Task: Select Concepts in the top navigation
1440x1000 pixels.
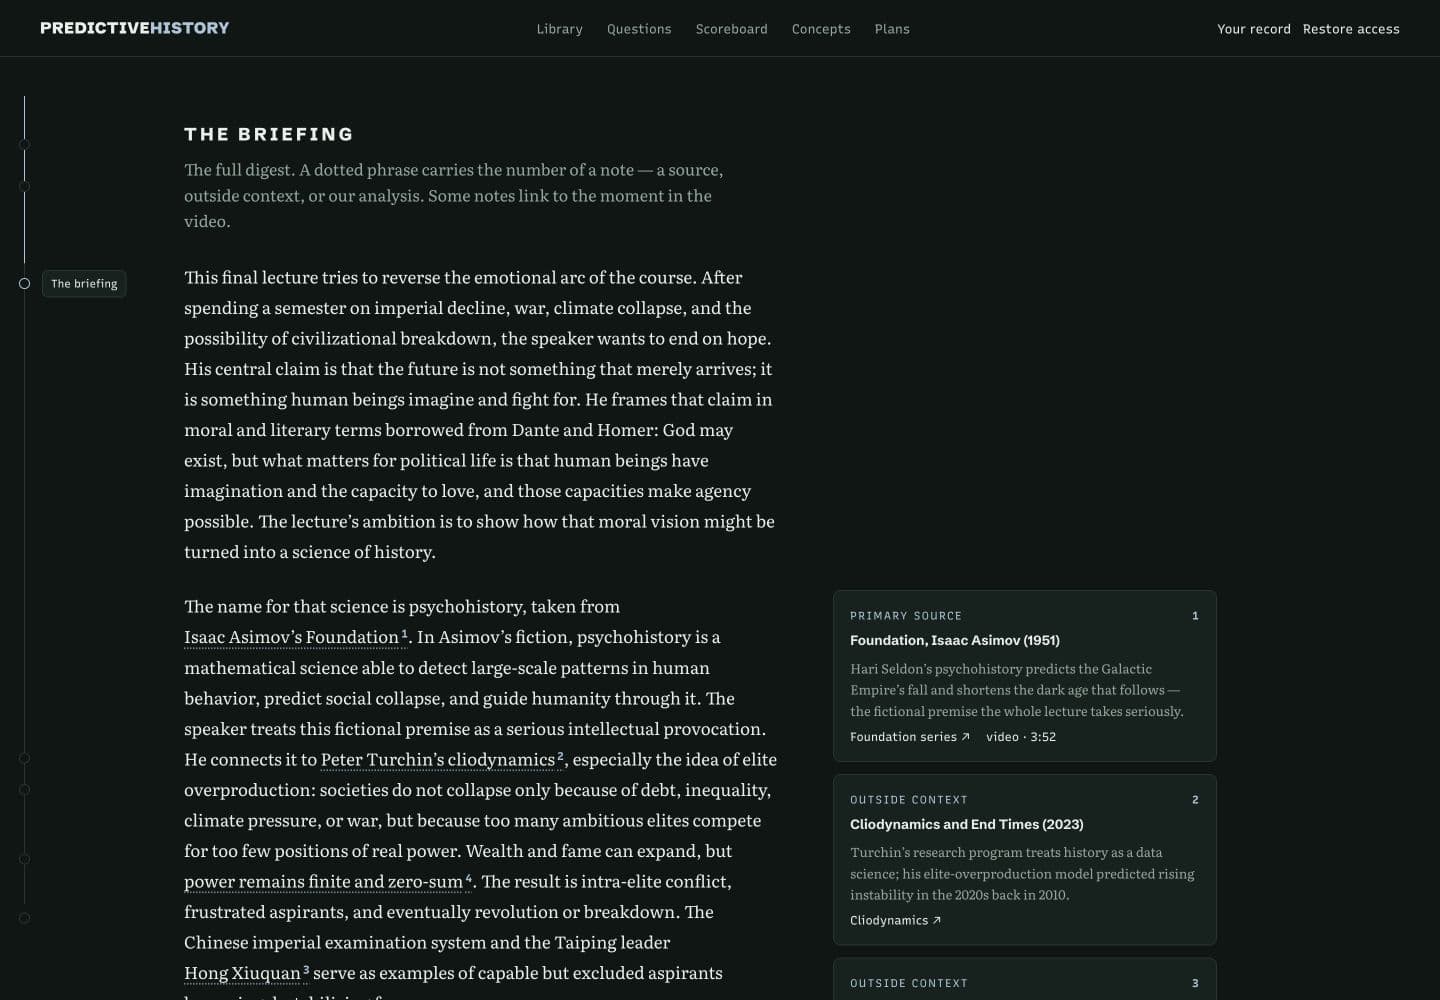Action: 821,29
